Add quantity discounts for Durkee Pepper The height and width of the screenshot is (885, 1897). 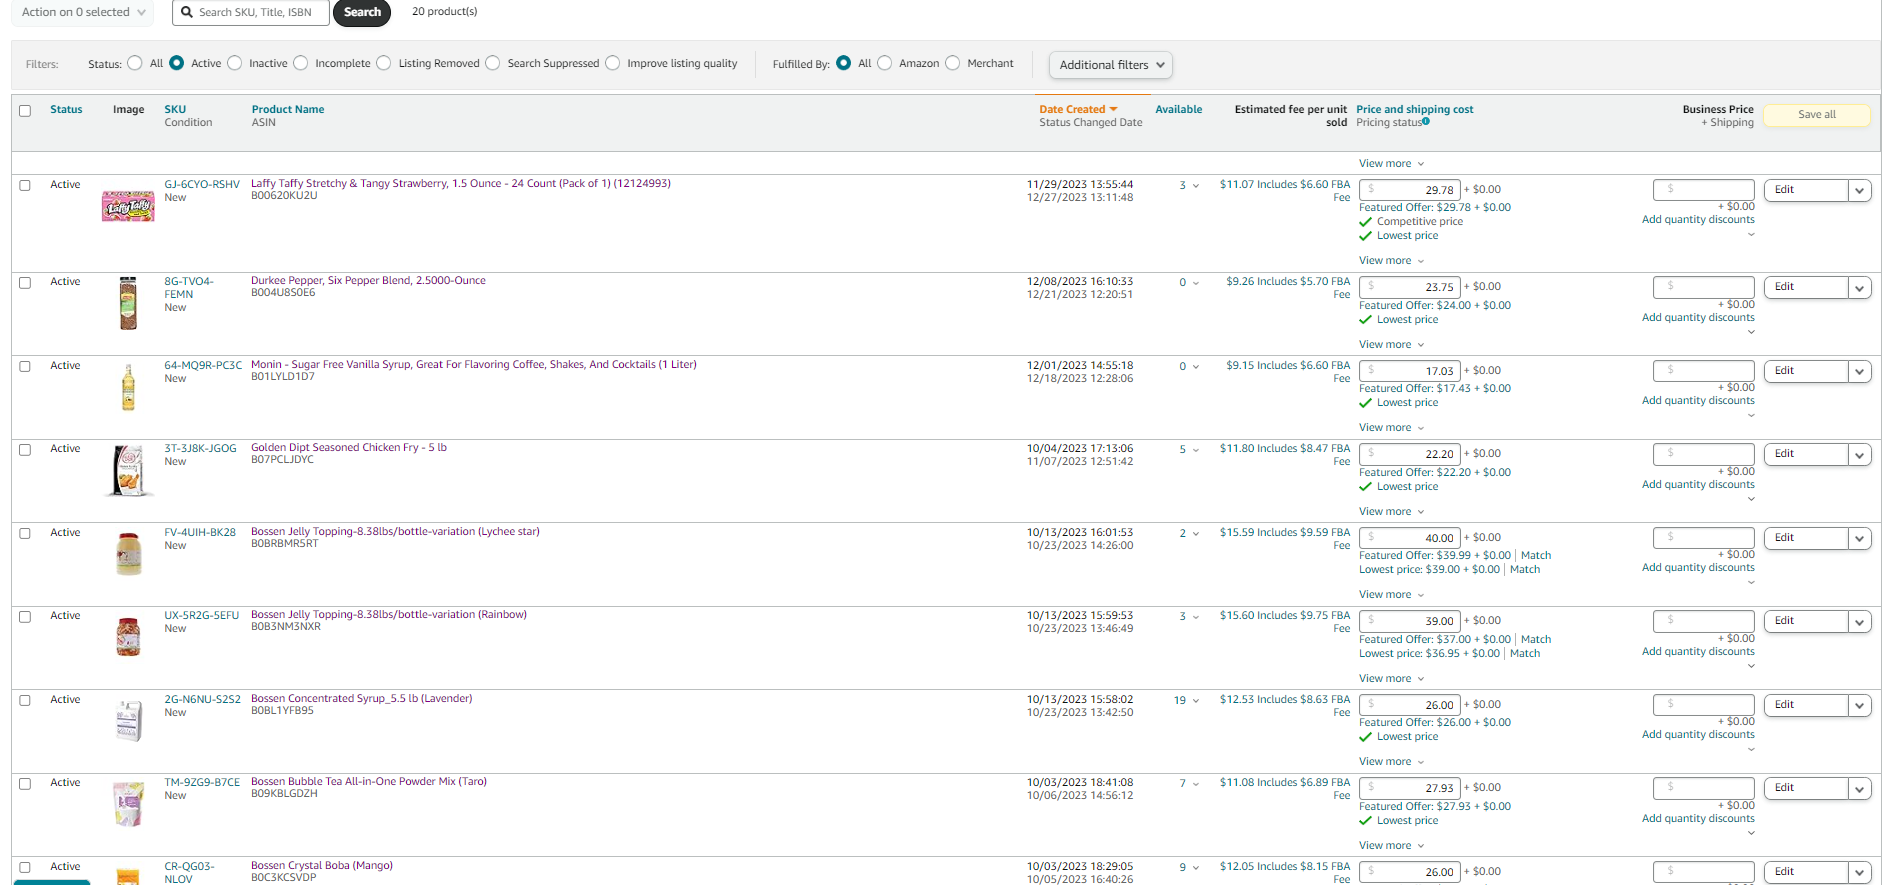[x=1698, y=318]
